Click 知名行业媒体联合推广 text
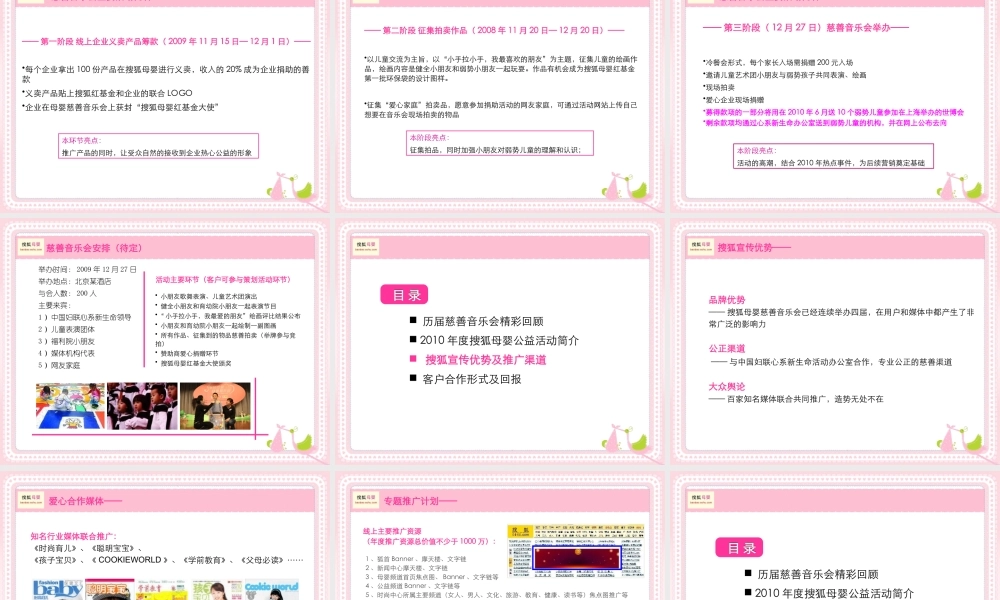The image size is (1000, 600). coord(73,536)
